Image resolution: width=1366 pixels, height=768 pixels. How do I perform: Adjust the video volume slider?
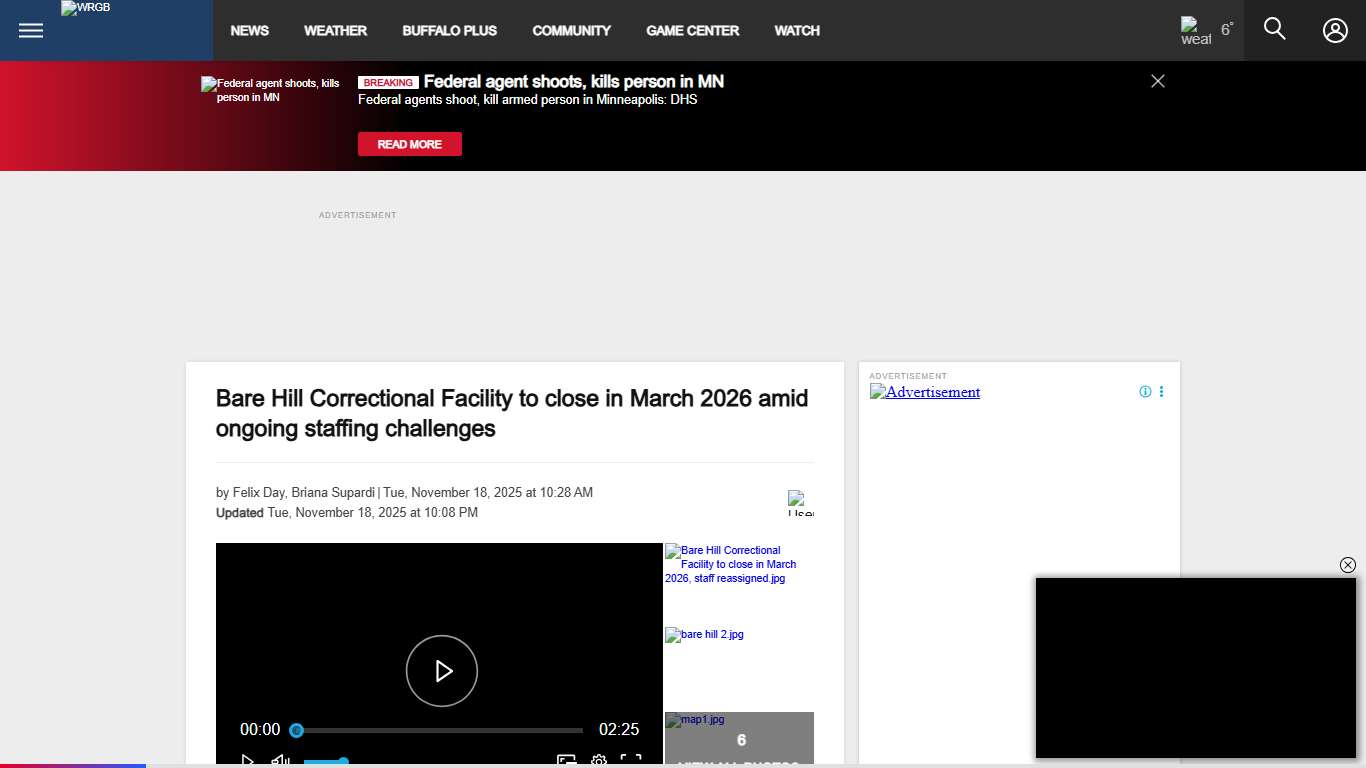(x=326, y=762)
